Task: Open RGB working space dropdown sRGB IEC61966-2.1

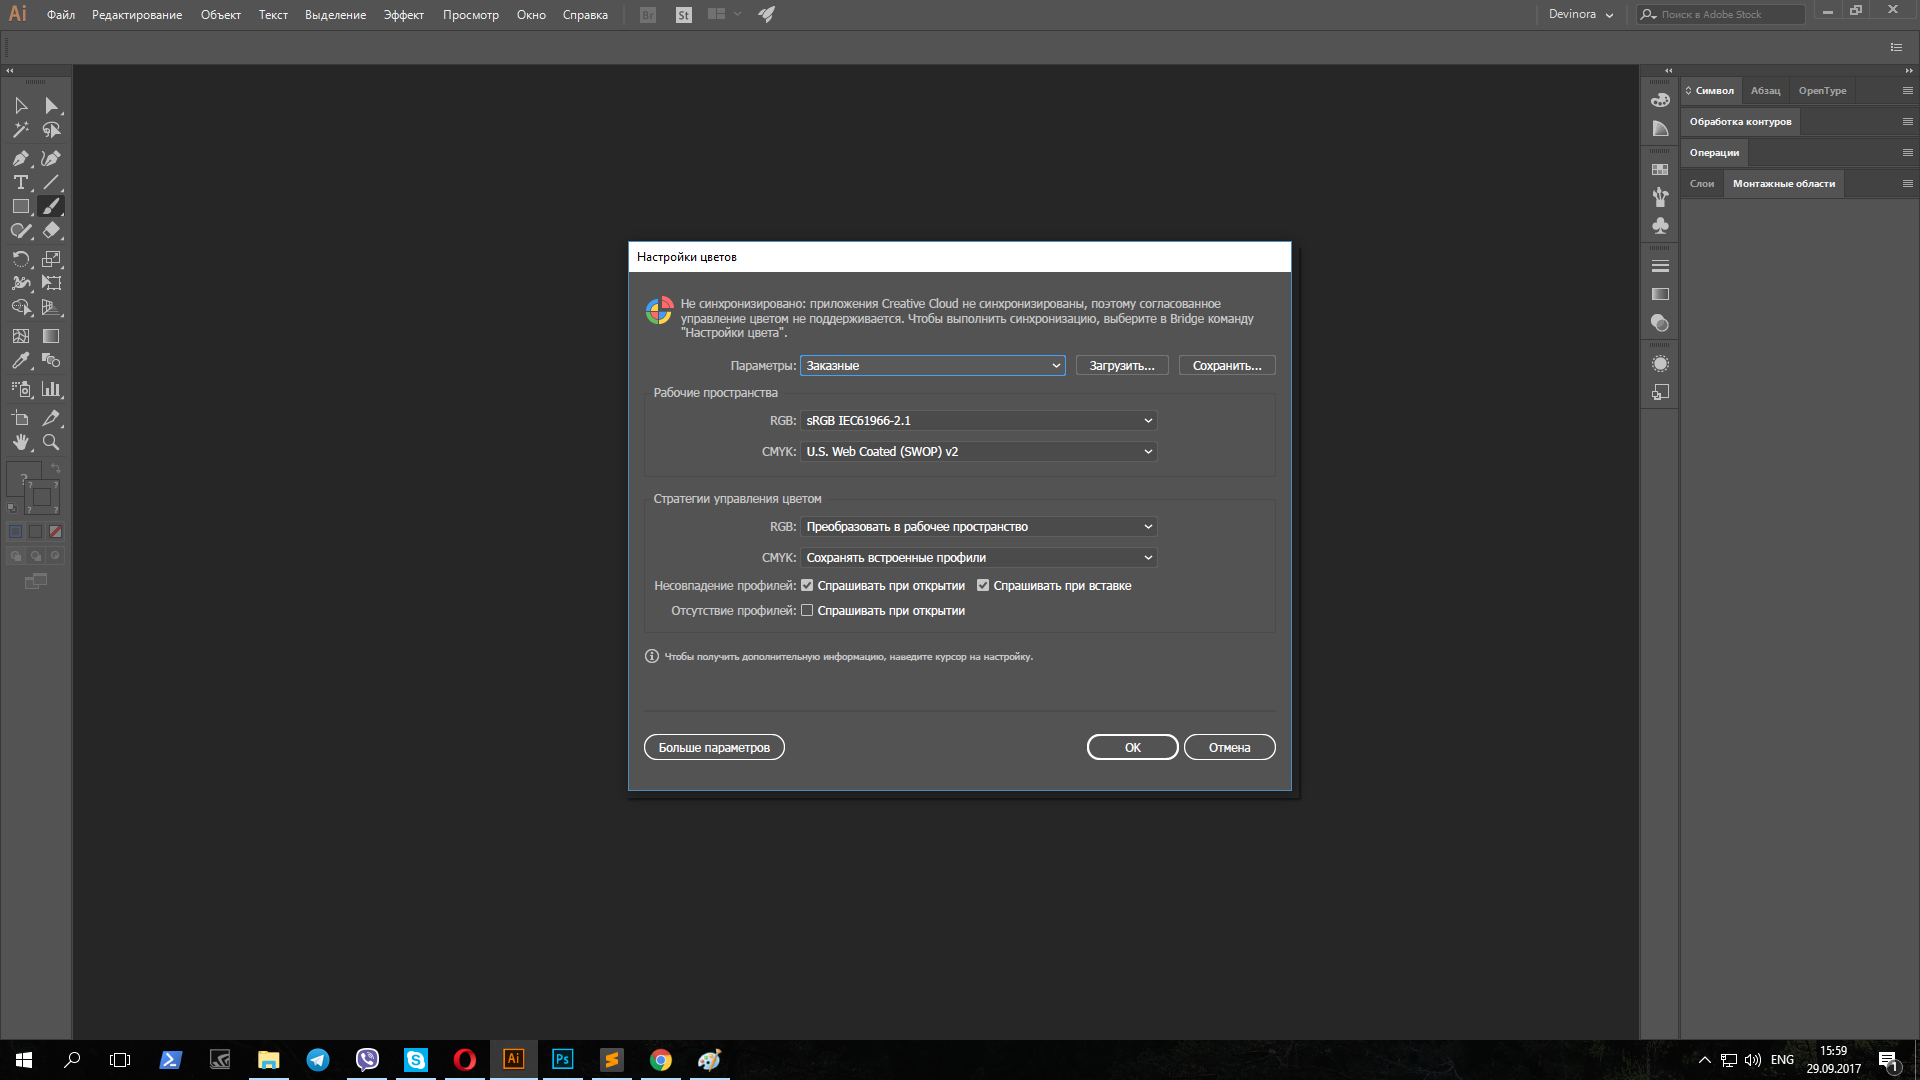Action: click(x=978, y=421)
